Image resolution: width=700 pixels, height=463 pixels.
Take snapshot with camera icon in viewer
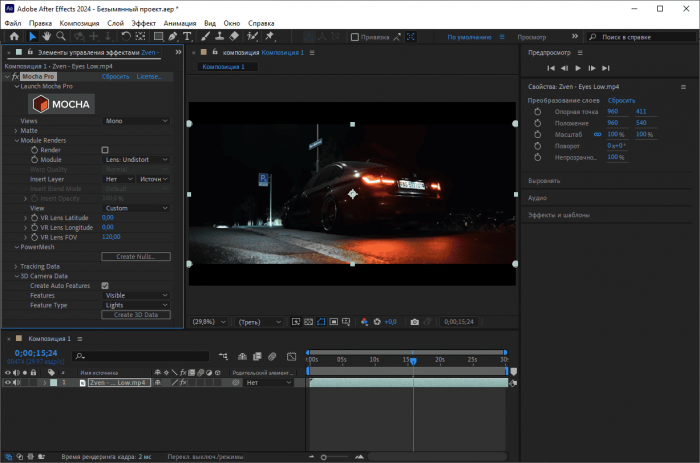(414, 322)
